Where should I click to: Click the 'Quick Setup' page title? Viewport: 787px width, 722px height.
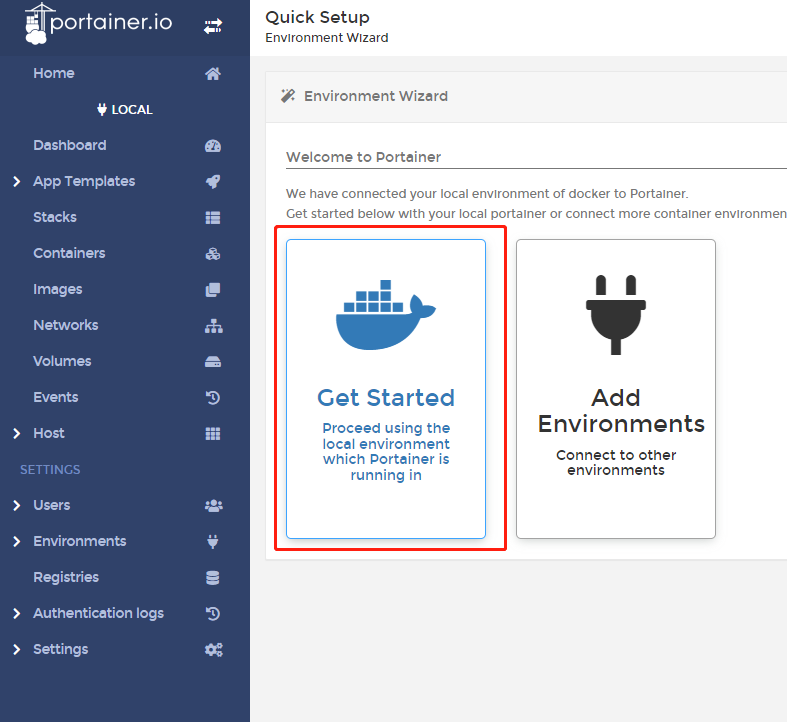pos(317,17)
